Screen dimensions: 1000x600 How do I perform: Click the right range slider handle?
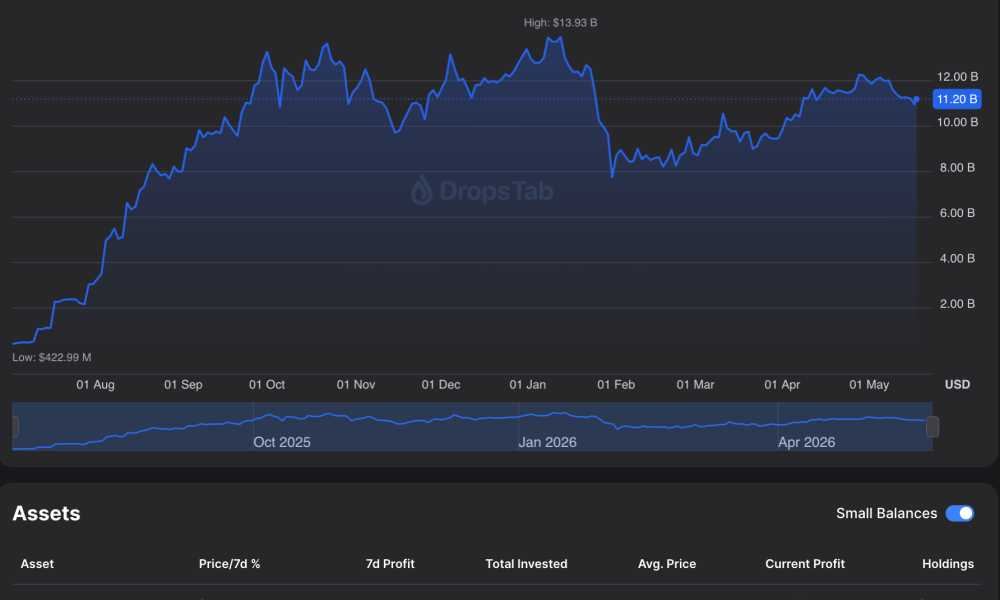click(932, 427)
